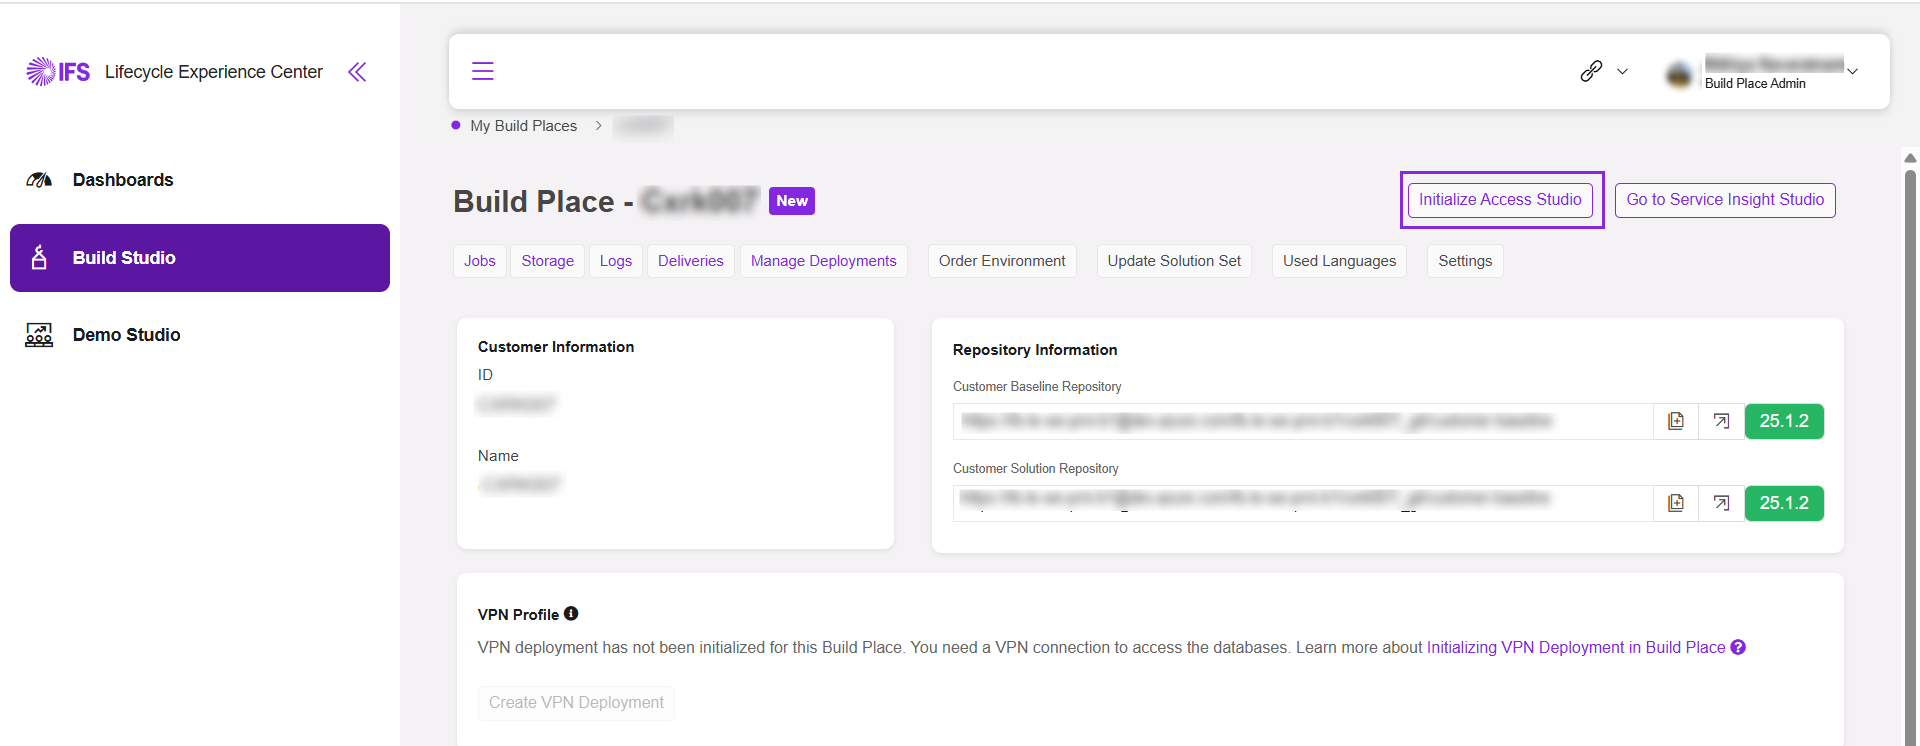Collapse the sidebar with double chevron
This screenshot has height=746, width=1920.
(357, 71)
